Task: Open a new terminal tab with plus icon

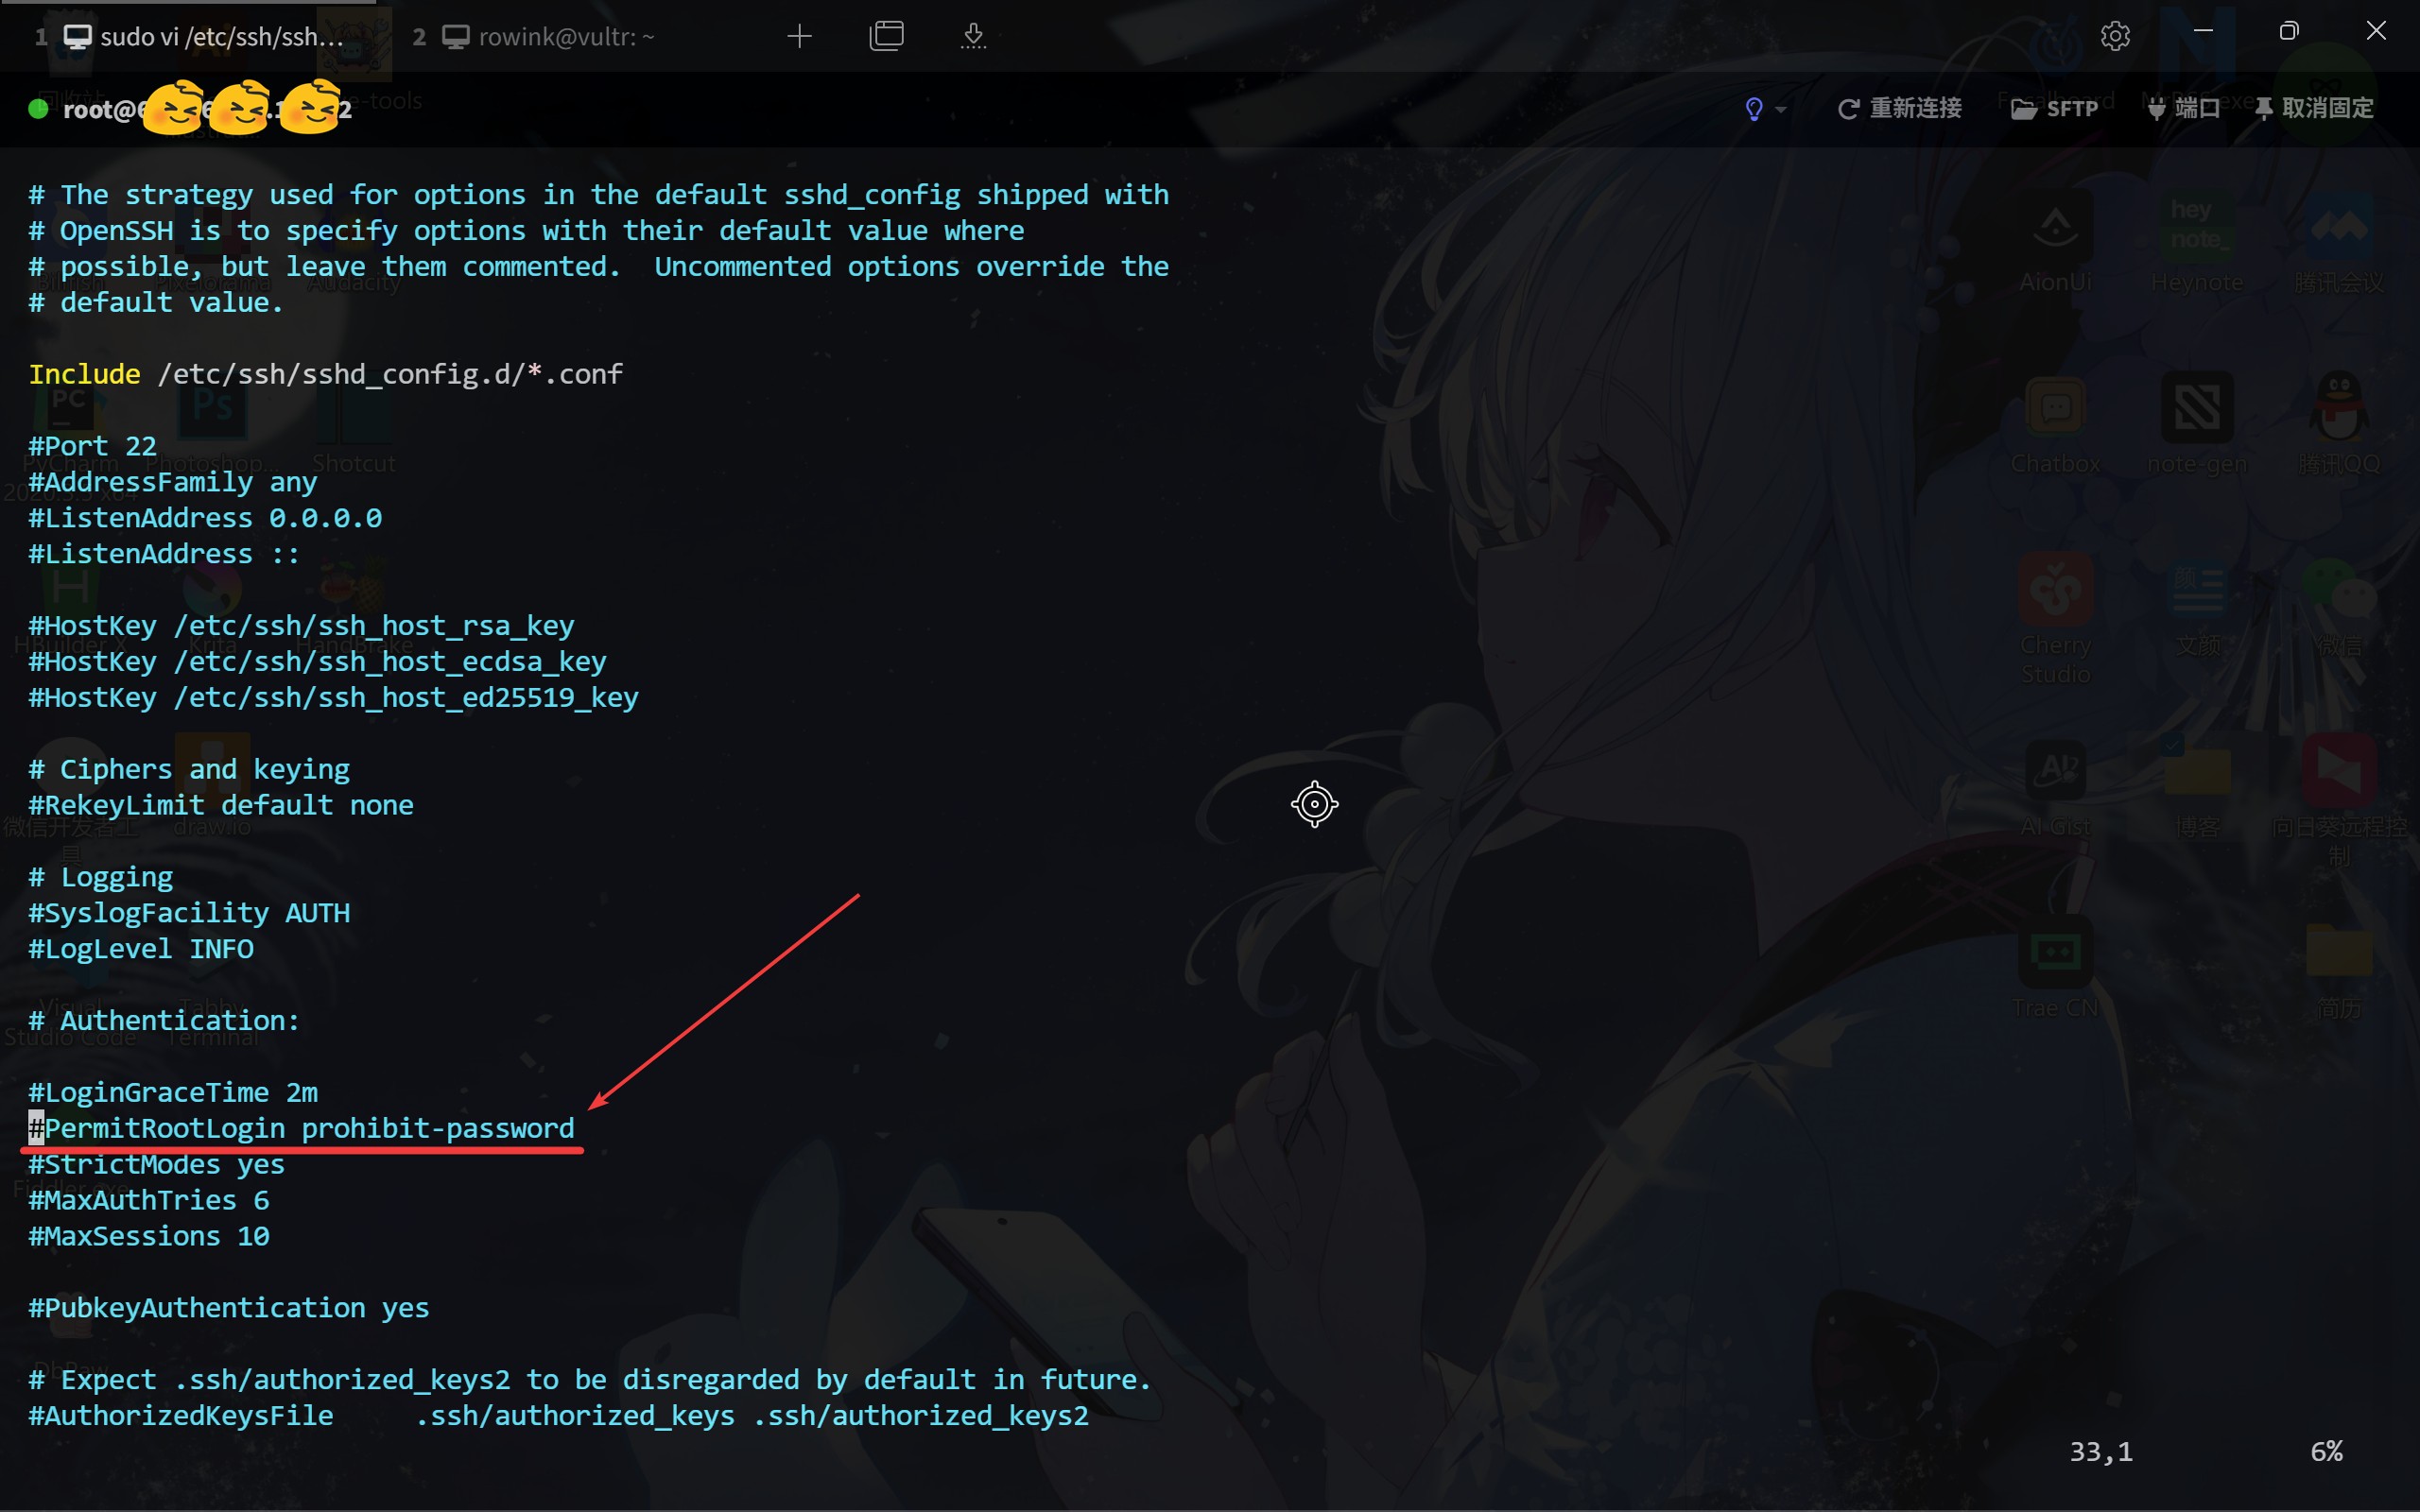Action: pyautogui.click(x=799, y=37)
